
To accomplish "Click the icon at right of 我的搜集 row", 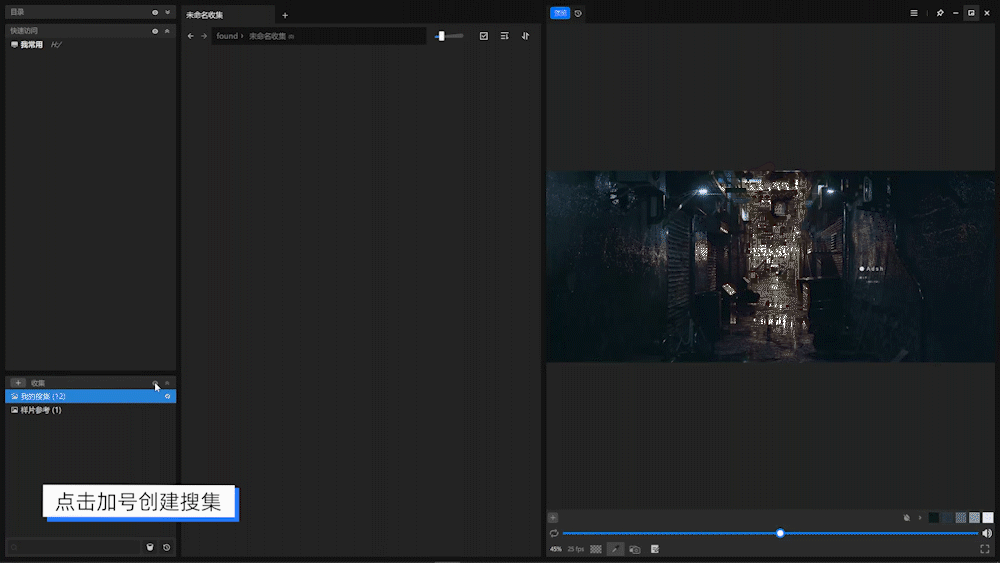I will tap(168, 397).
